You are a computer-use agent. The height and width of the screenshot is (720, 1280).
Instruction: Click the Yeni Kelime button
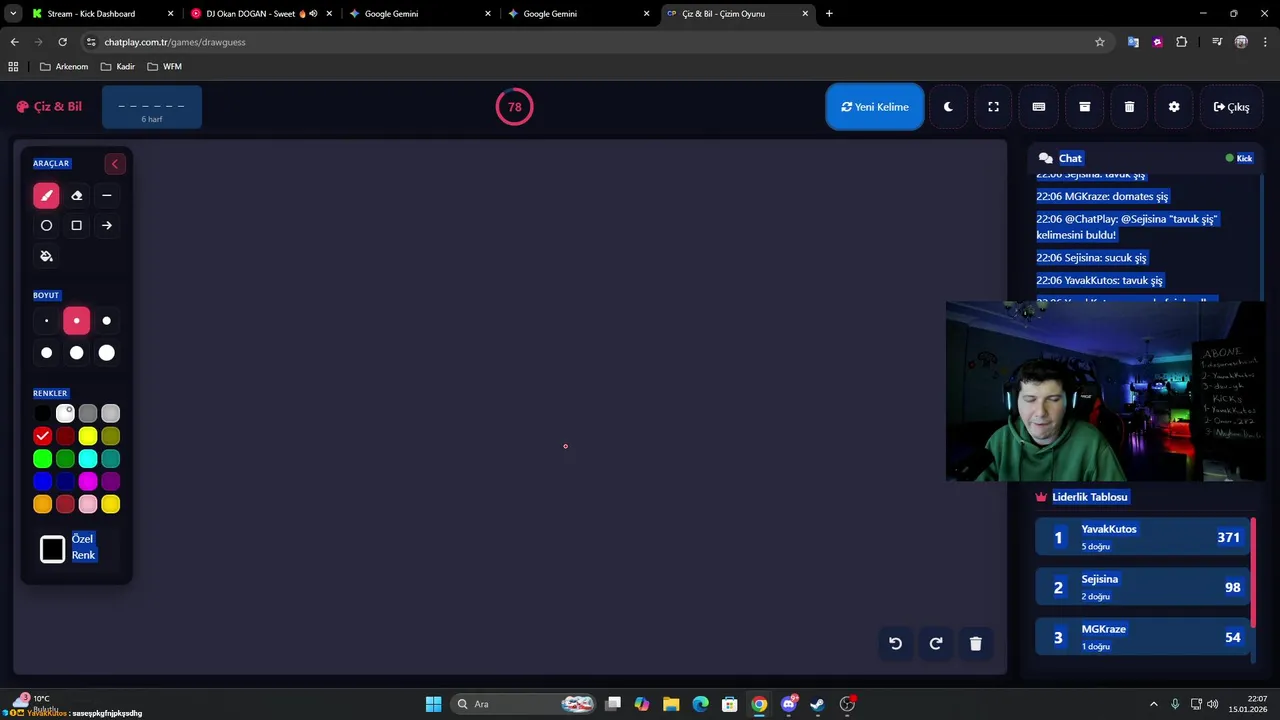click(875, 107)
